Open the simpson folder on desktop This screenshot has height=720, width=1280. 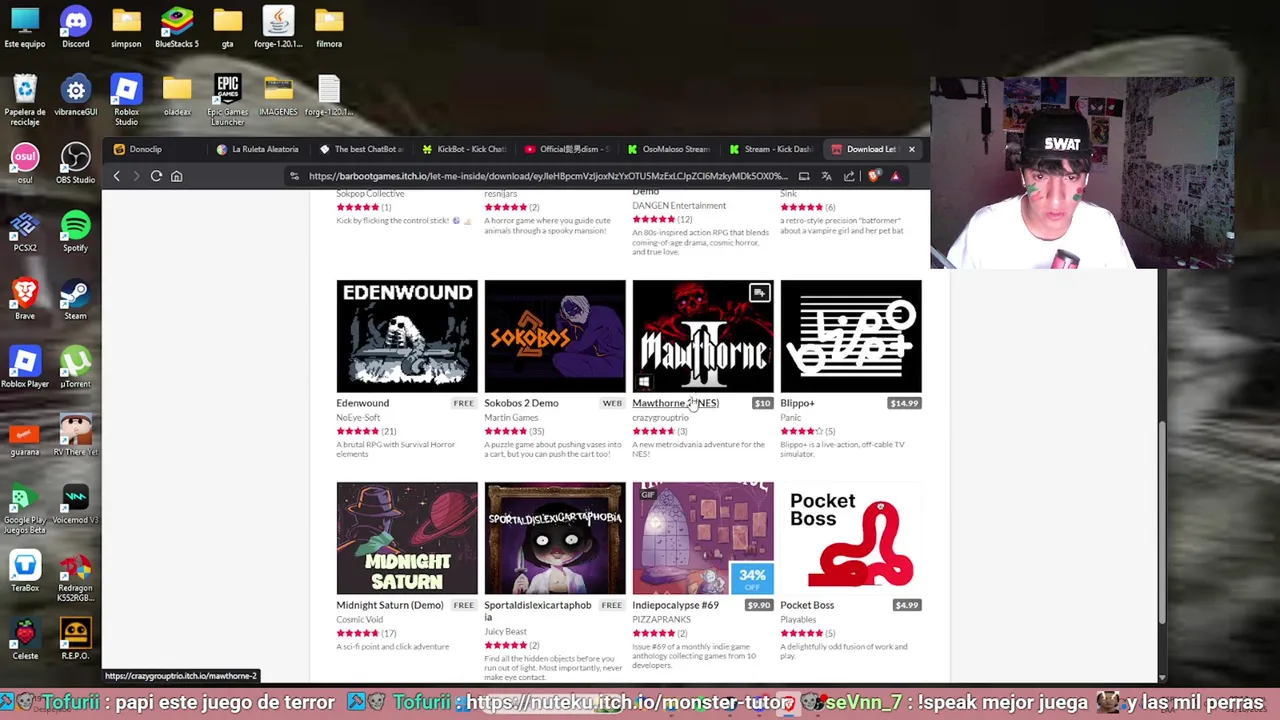pyautogui.click(x=126, y=27)
